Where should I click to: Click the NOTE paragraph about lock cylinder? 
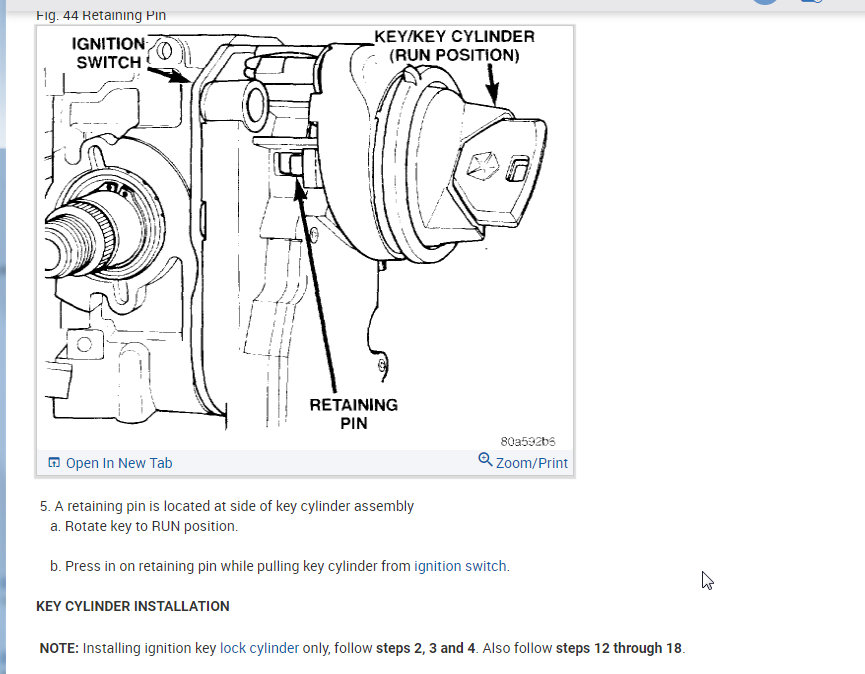click(360, 648)
